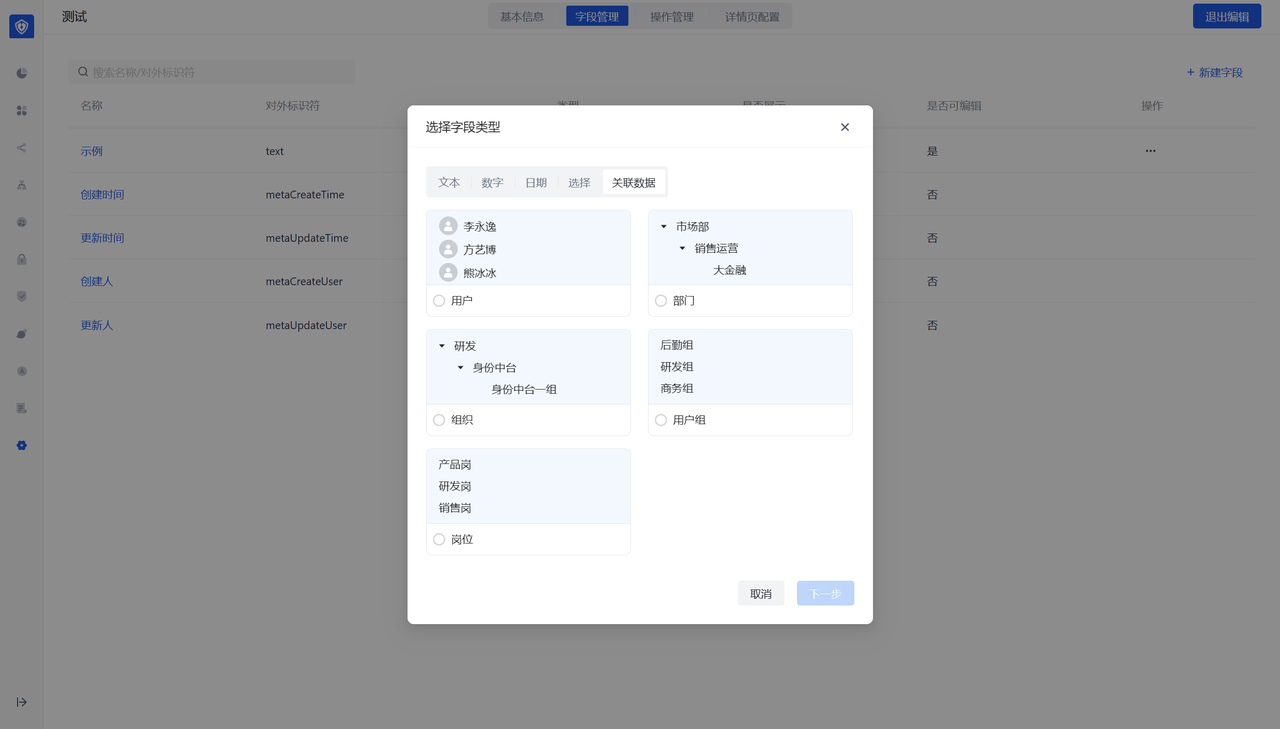
Task: Click the padlock icon in sidebar
Action: 22,259
